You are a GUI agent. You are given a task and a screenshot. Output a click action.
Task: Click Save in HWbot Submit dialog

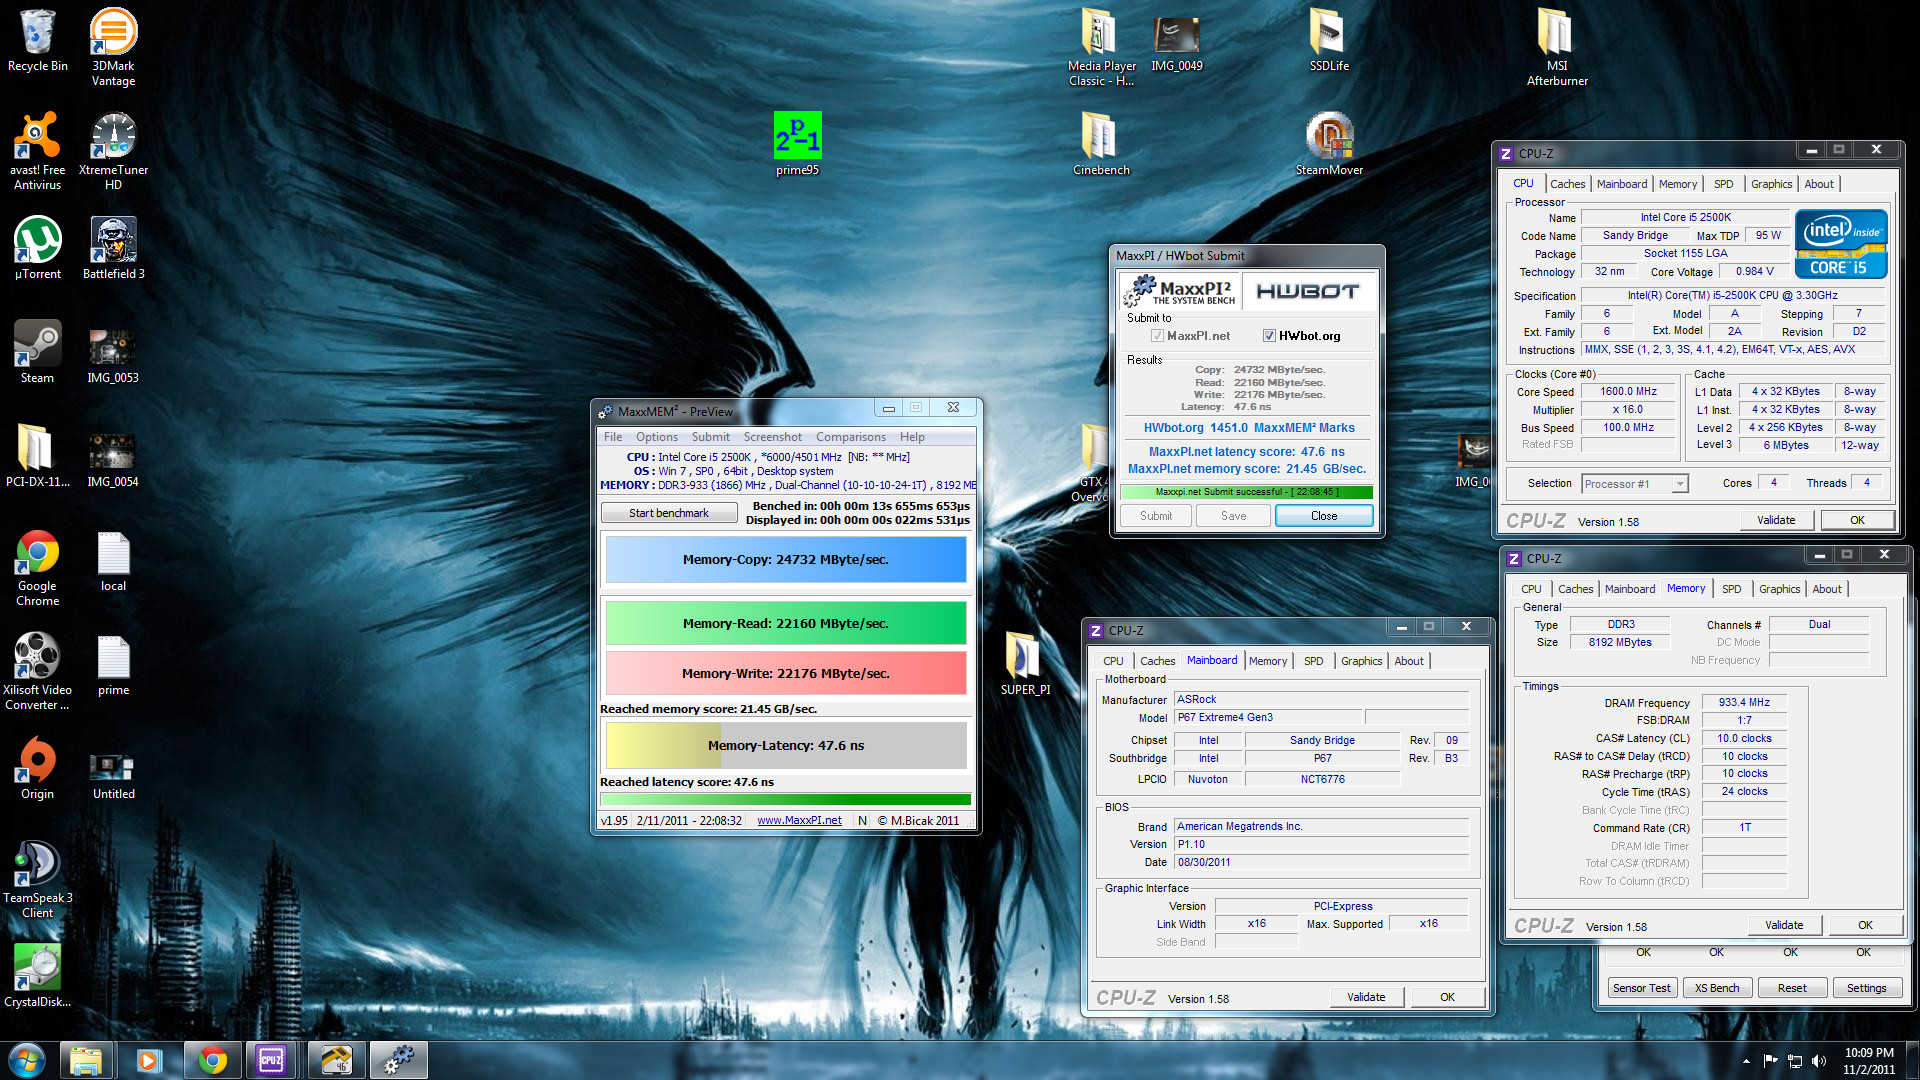click(1233, 516)
